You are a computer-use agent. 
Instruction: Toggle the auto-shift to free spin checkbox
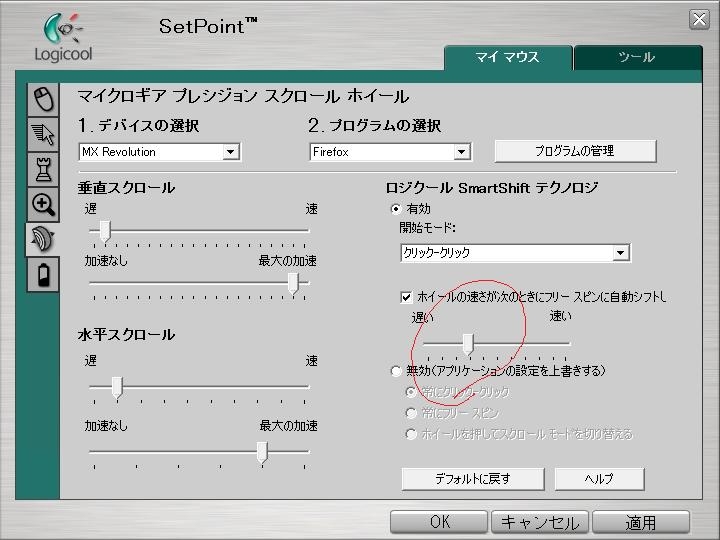(x=406, y=297)
